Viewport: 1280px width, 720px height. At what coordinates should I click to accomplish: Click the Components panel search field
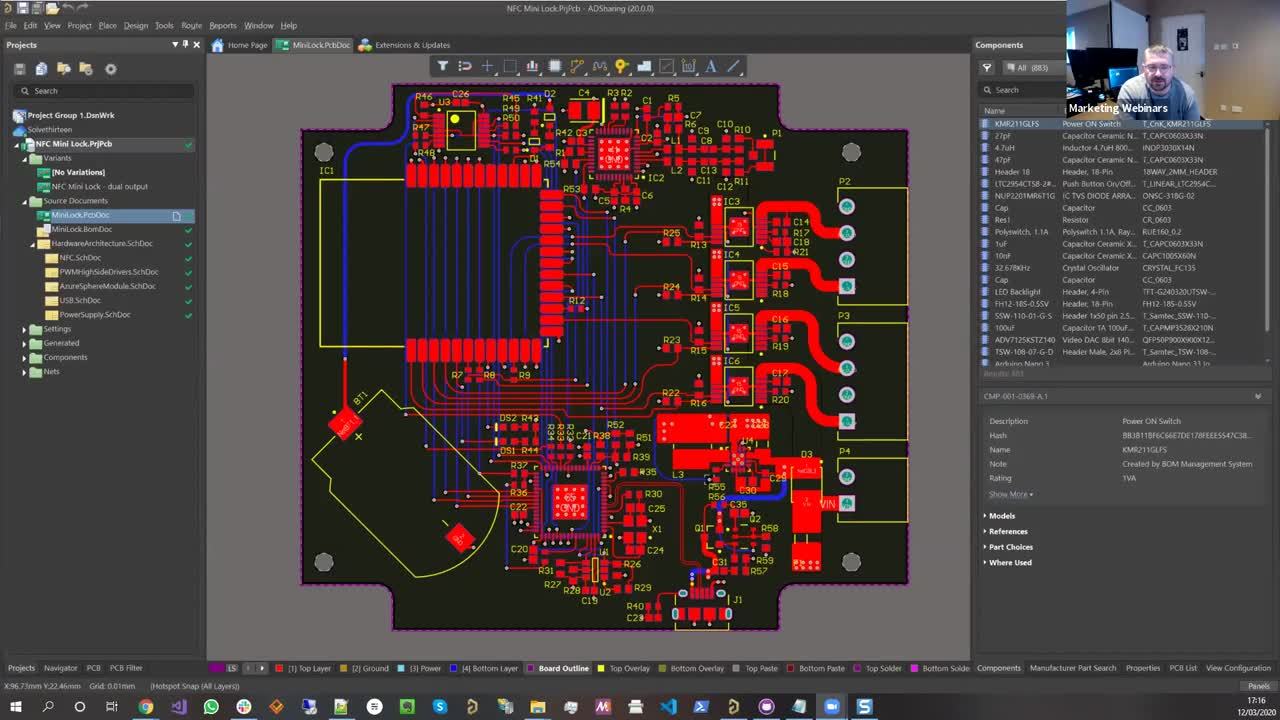click(x=1025, y=90)
